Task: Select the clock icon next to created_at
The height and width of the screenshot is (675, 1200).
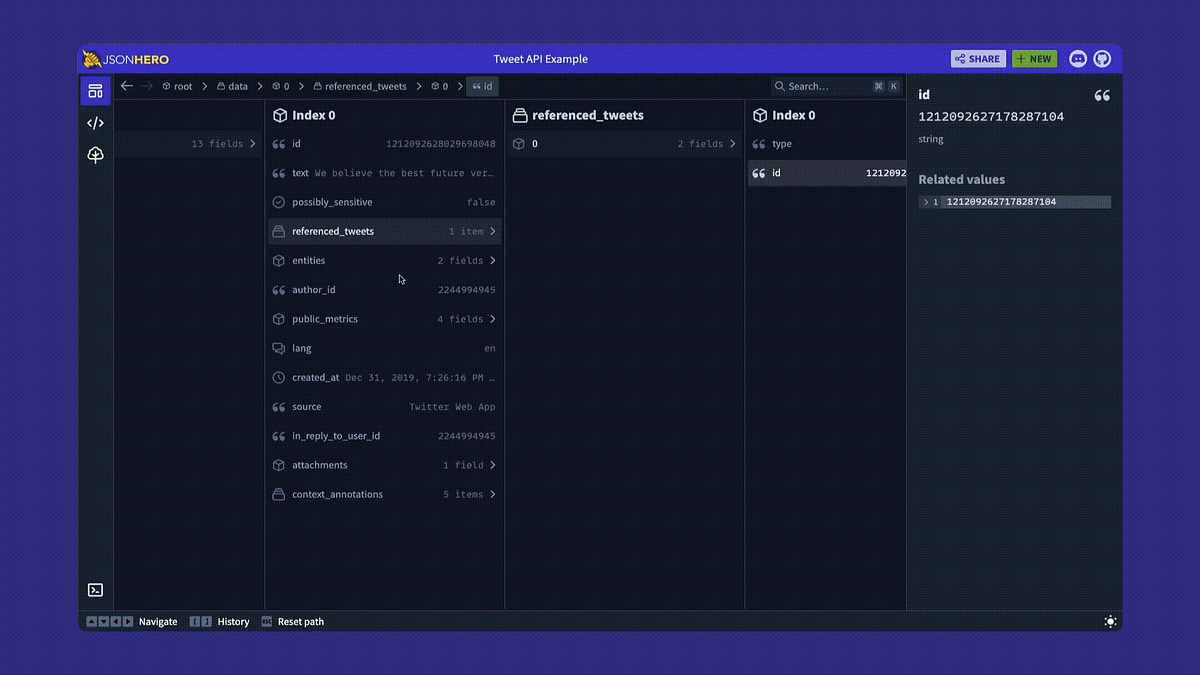Action: tap(278, 377)
